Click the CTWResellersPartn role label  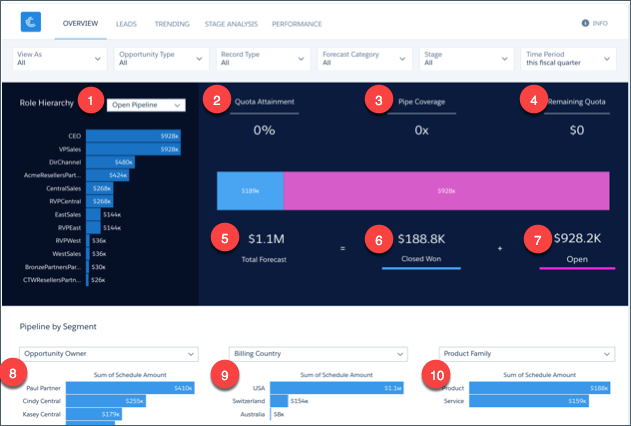(52, 280)
